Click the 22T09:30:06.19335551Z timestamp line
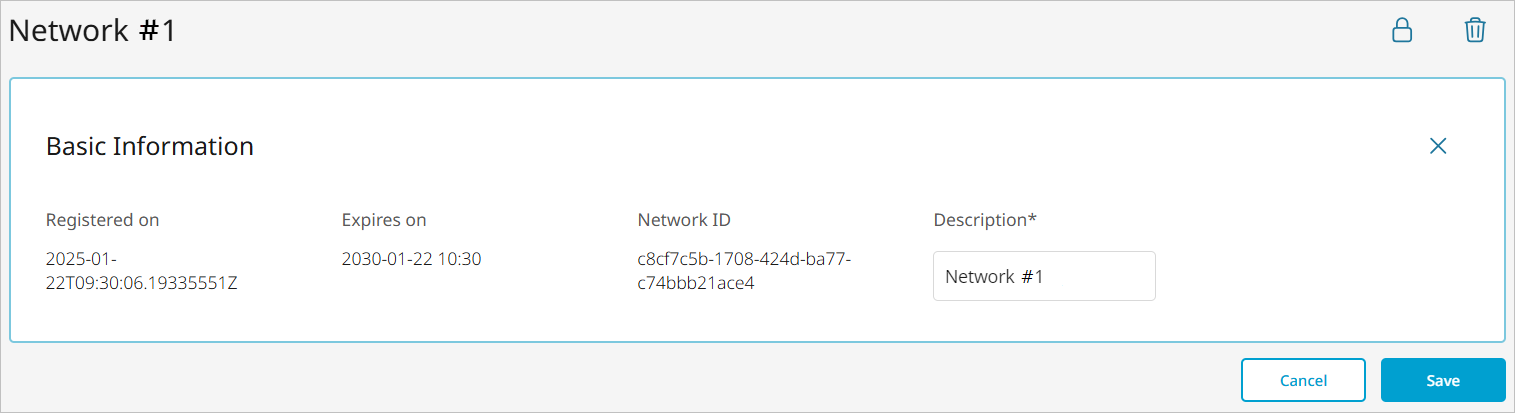The height and width of the screenshot is (413, 1515). pos(141,283)
